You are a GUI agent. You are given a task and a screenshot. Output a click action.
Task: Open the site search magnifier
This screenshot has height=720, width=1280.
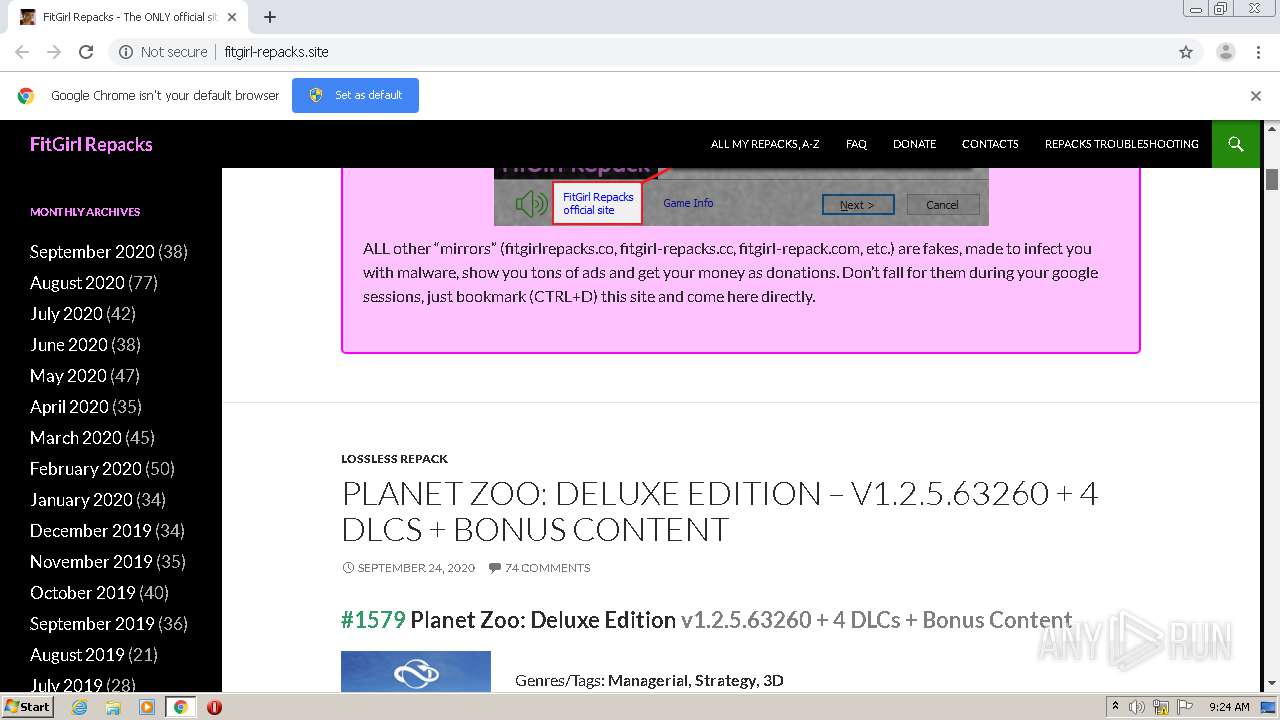1236,144
